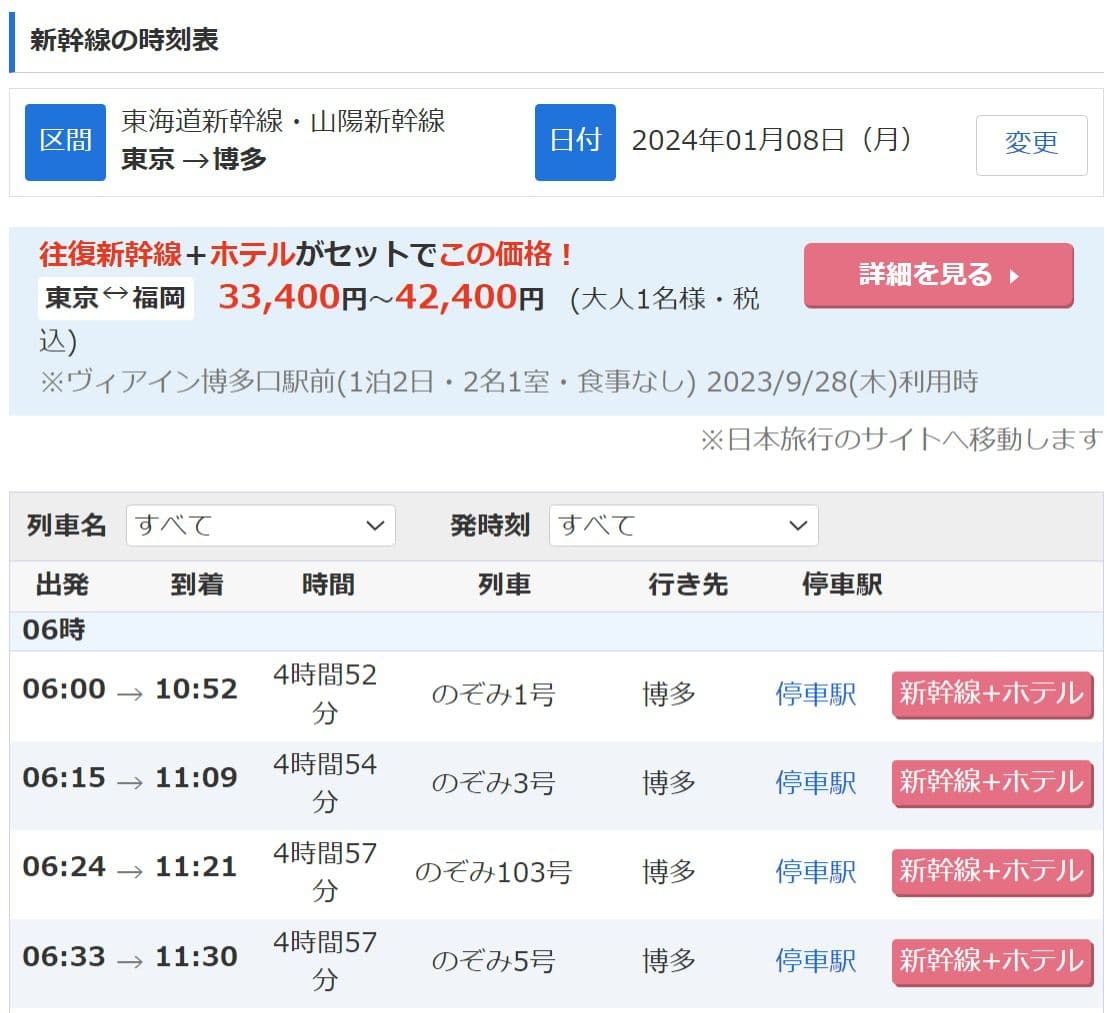This screenshot has height=1013, width=1107.
Task: Expand the 発時刻 dropdown
Action: click(x=683, y=525)
